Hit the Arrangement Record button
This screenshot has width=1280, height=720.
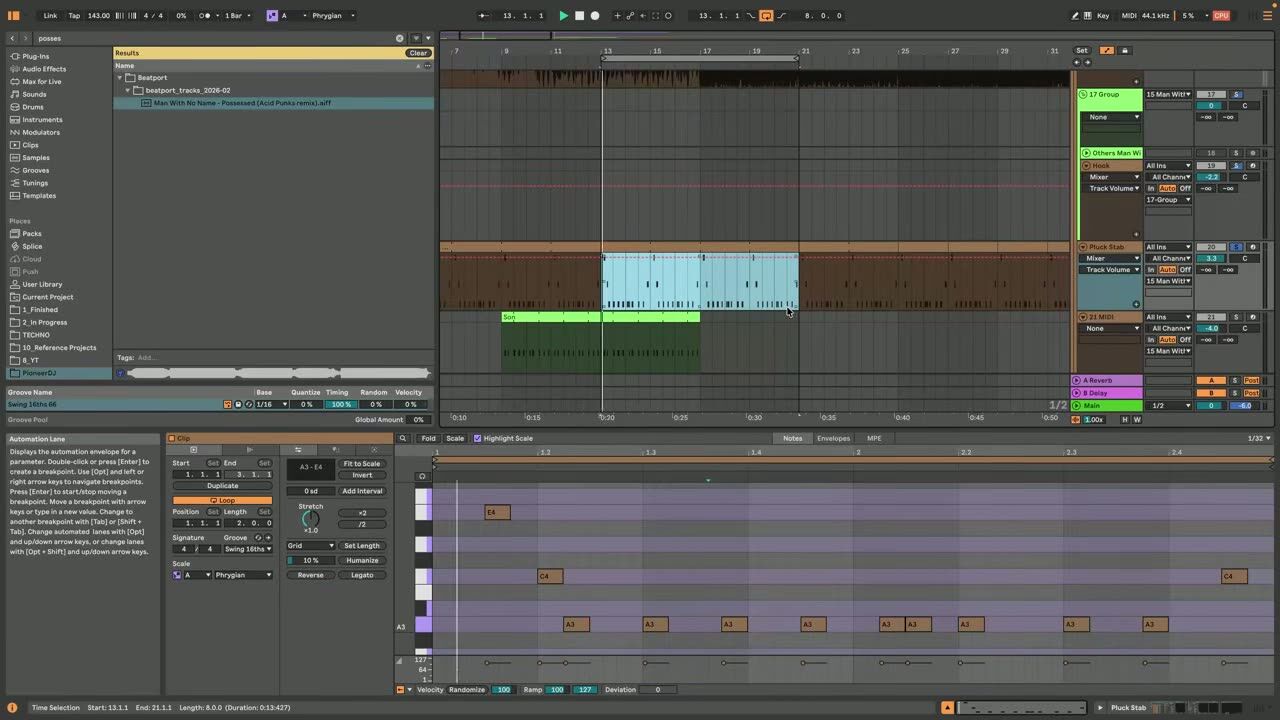[595, 16]
